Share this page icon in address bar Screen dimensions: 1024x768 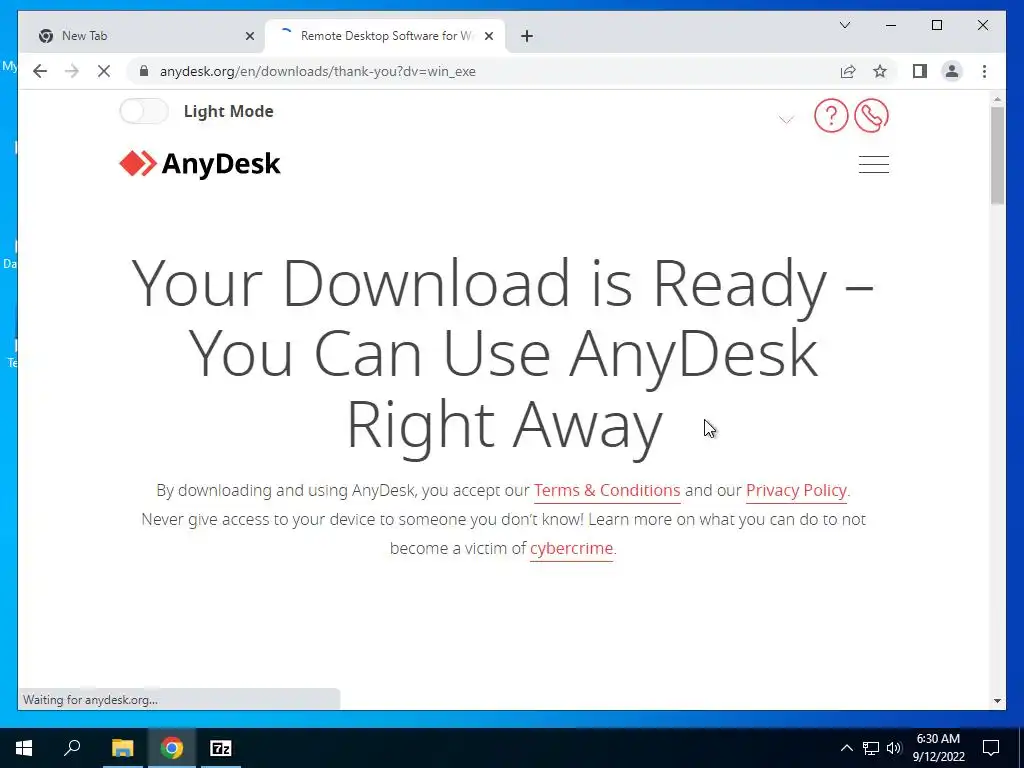coord(848,71)
